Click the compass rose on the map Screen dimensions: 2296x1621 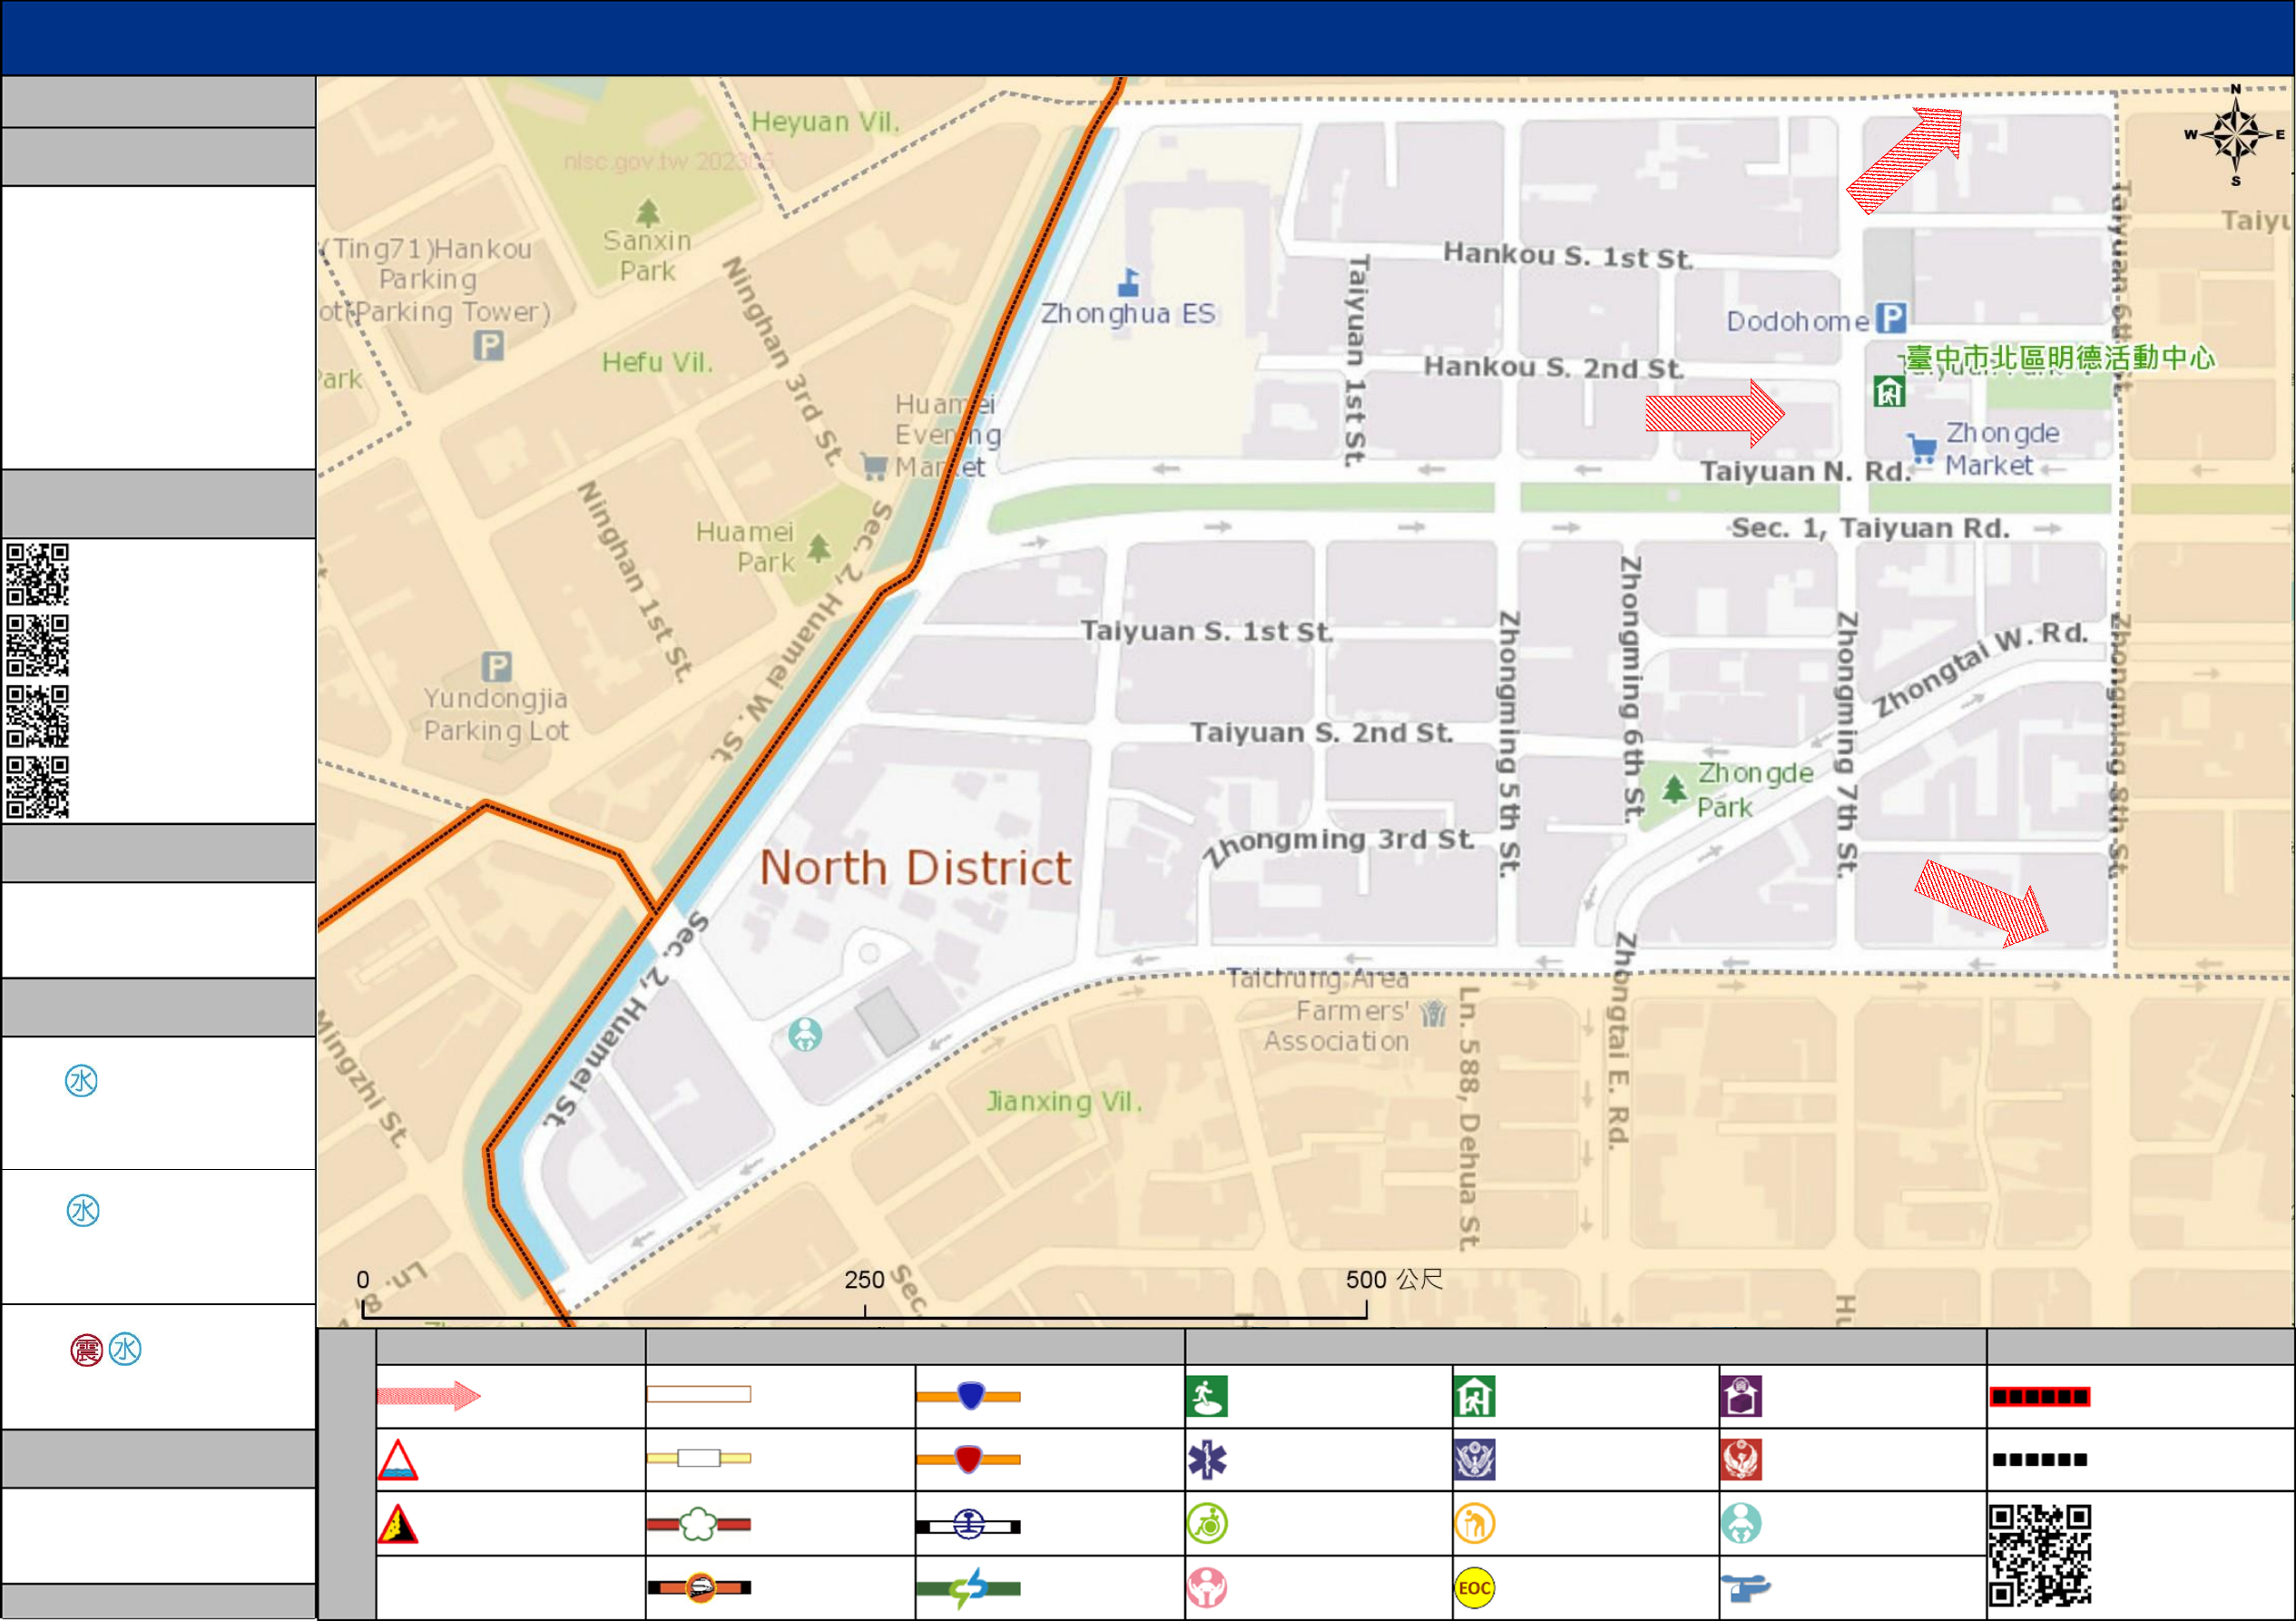point(2236,135)
